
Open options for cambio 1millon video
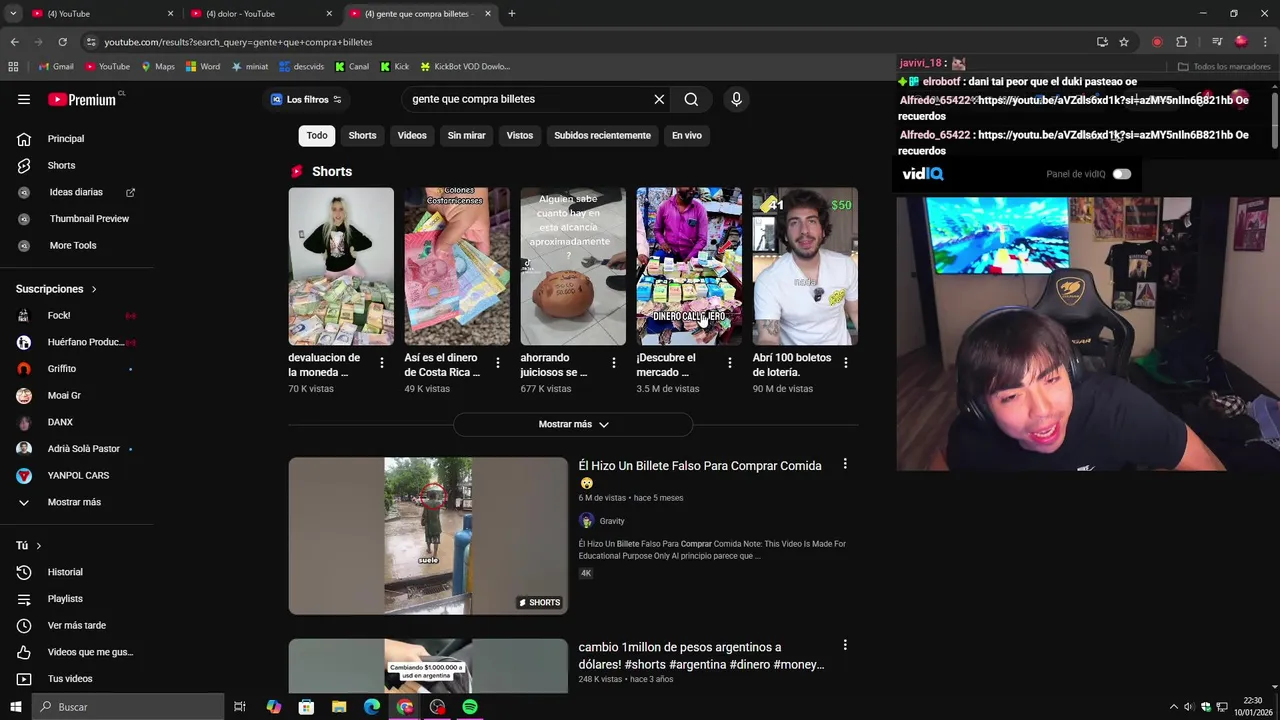point(845,645)
